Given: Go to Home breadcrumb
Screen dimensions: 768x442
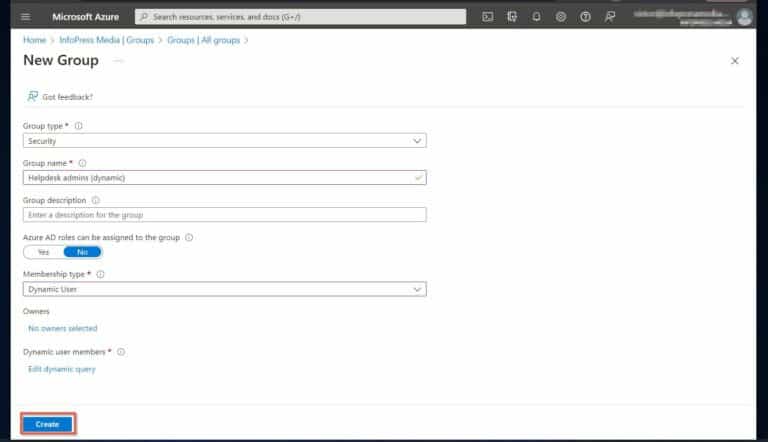Looking at the screenshot, I should pyautogui.click(x=34, y=40).
